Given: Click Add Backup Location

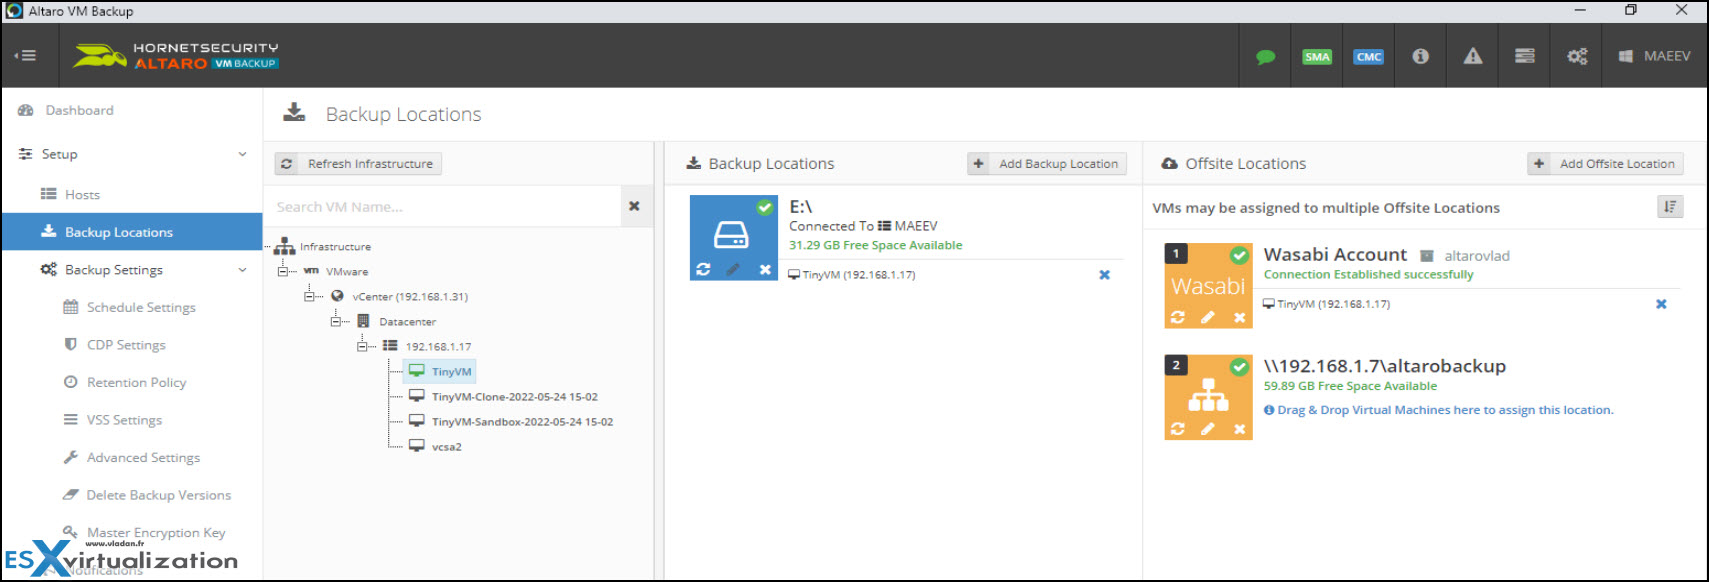Looking at the screenshot, I should (x=1047, y=164).
